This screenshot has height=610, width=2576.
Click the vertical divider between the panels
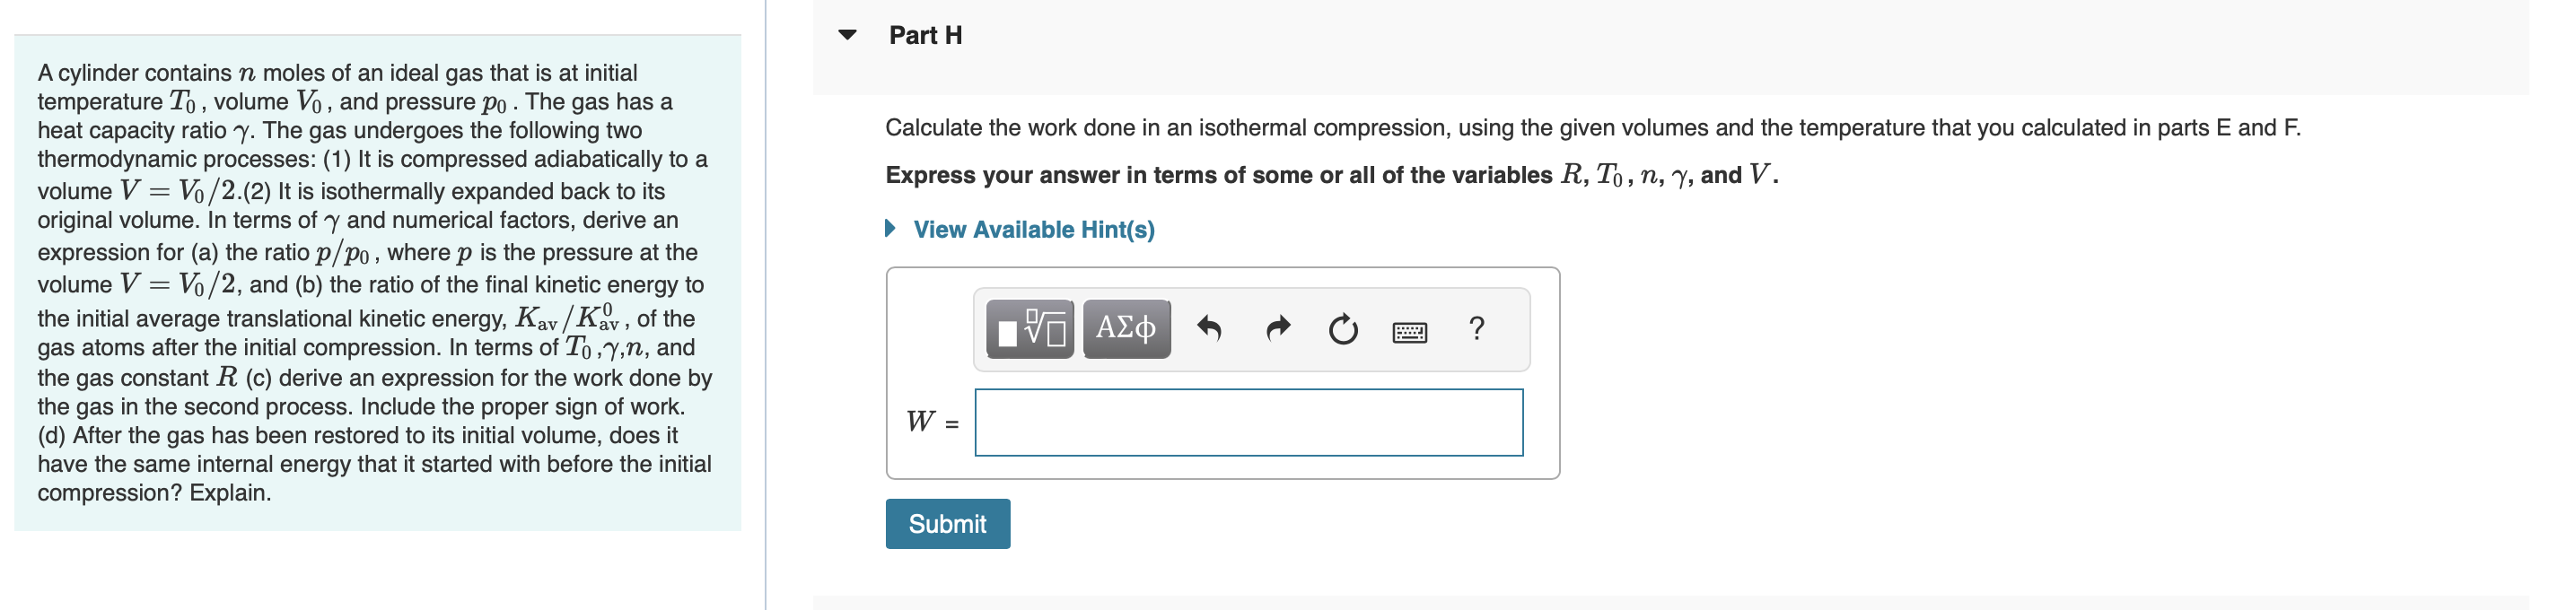coord(766,305)
